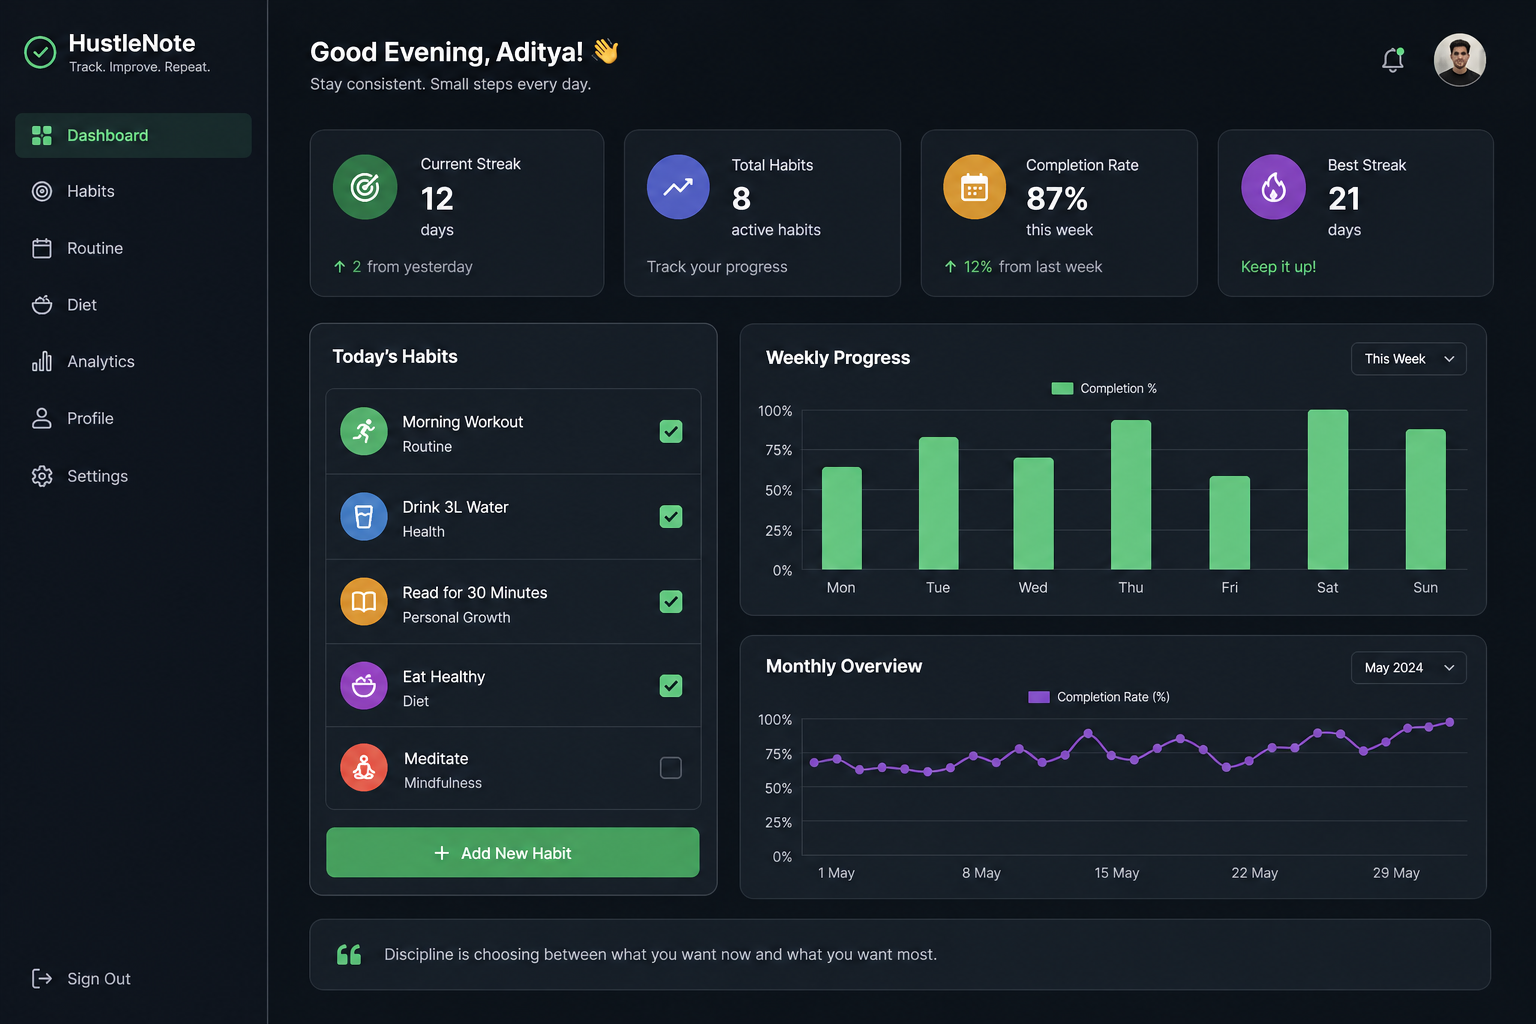Viewport: 1536px width, 1024px height.
Task: Click the Morning Workout runner icon
Action: (364, 431)
